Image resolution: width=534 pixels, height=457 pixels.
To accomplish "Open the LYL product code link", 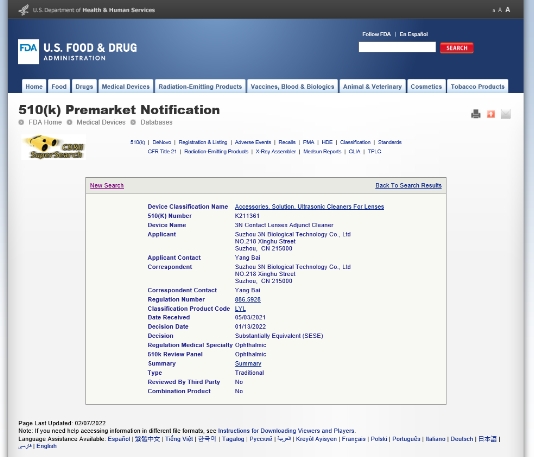I will click(x=240, y=309).
